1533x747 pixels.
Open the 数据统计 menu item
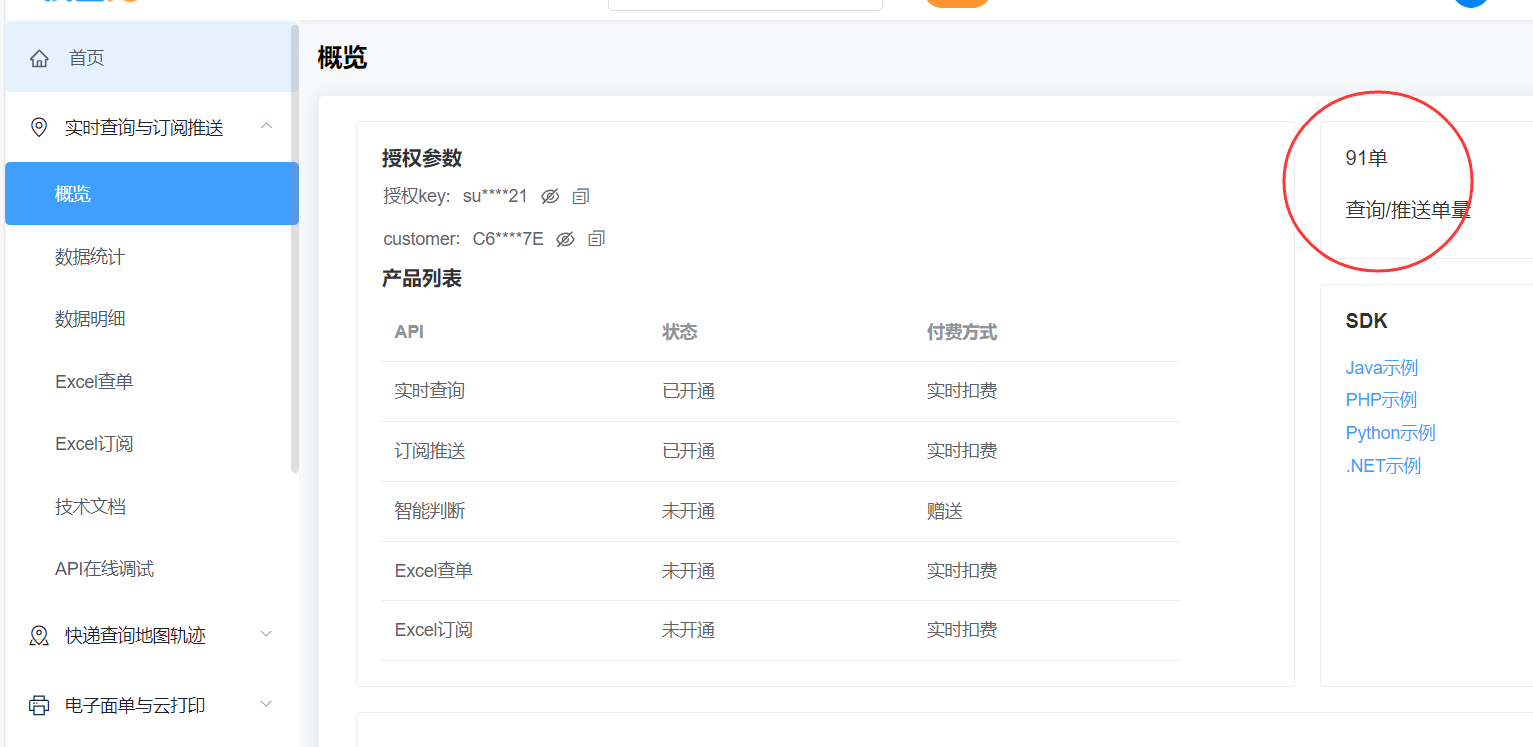pyautogui.click(x=90, y=257)
